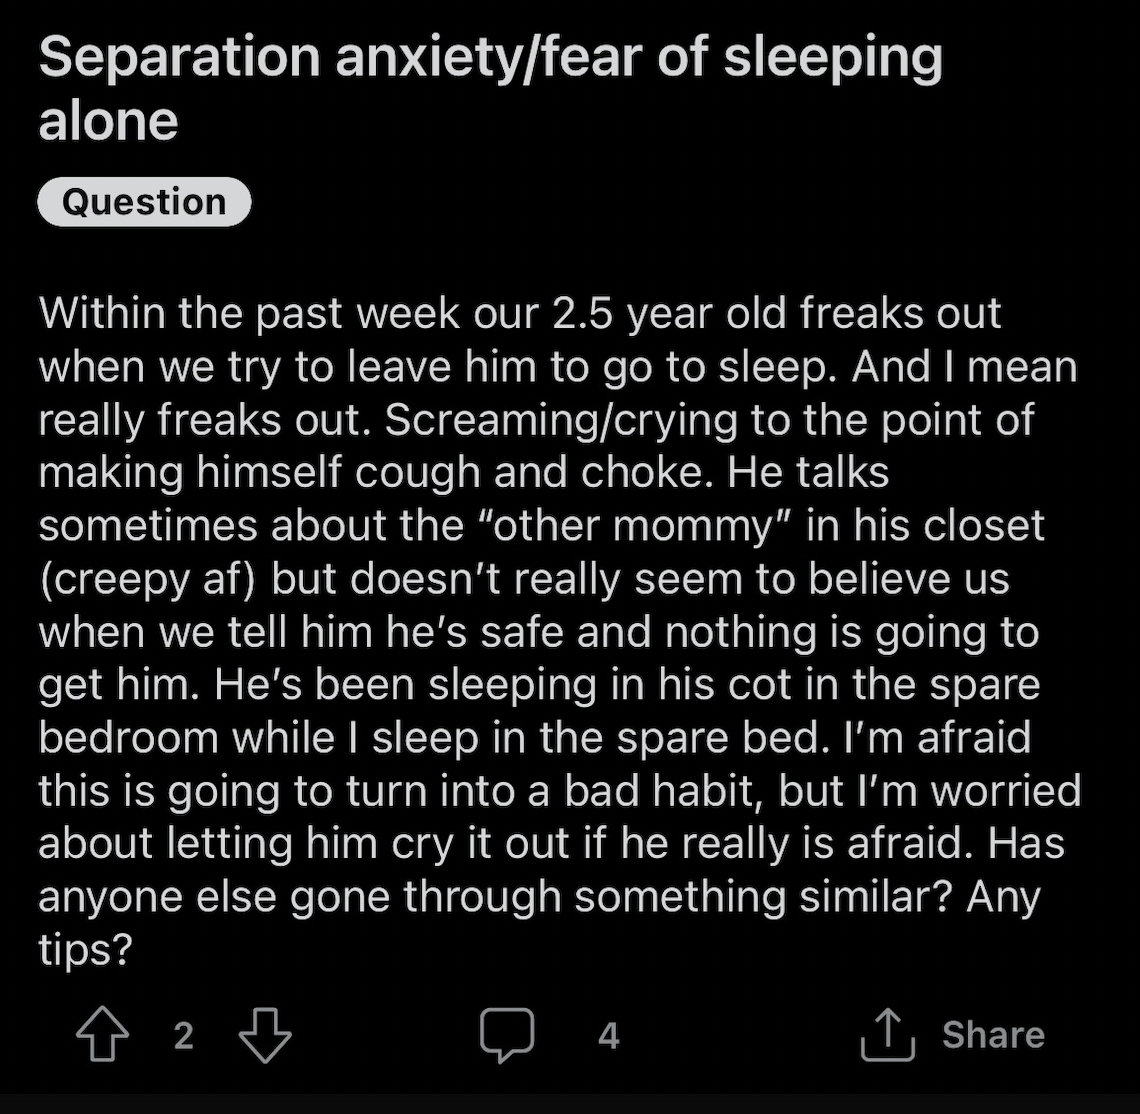
Task: Click the phrase "bad habit" in the post
Action: (664, 790)
